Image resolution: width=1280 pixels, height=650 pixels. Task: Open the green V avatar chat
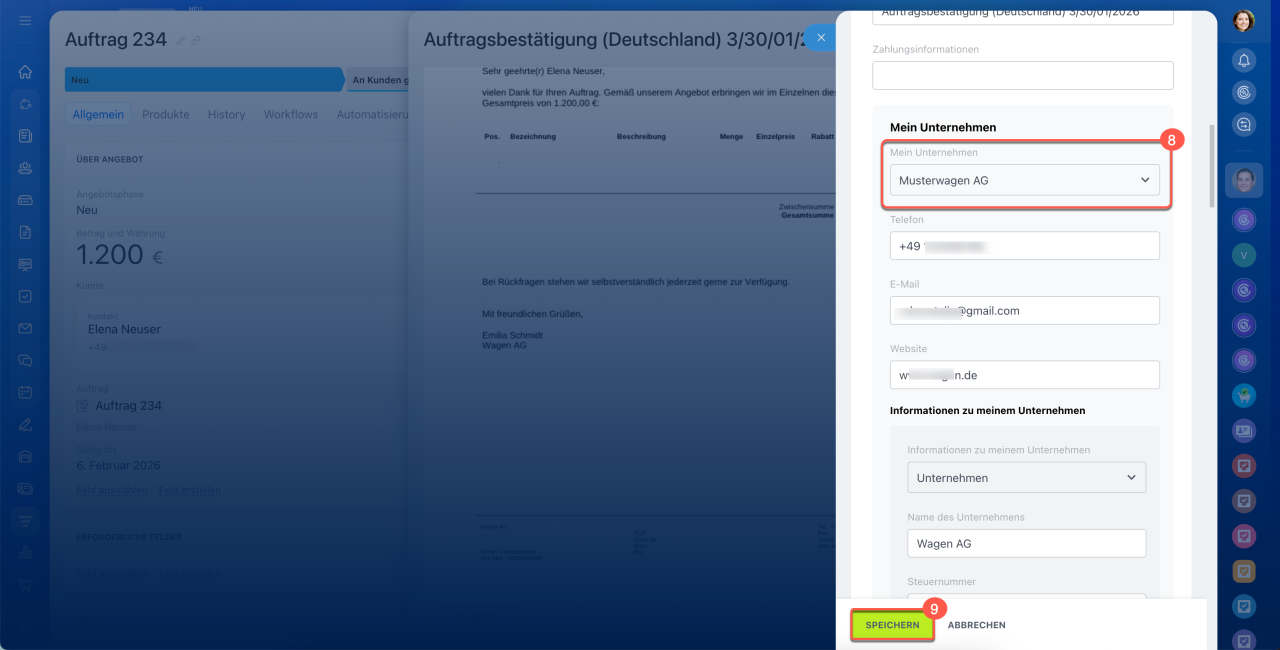click(x=1244, y=254)
